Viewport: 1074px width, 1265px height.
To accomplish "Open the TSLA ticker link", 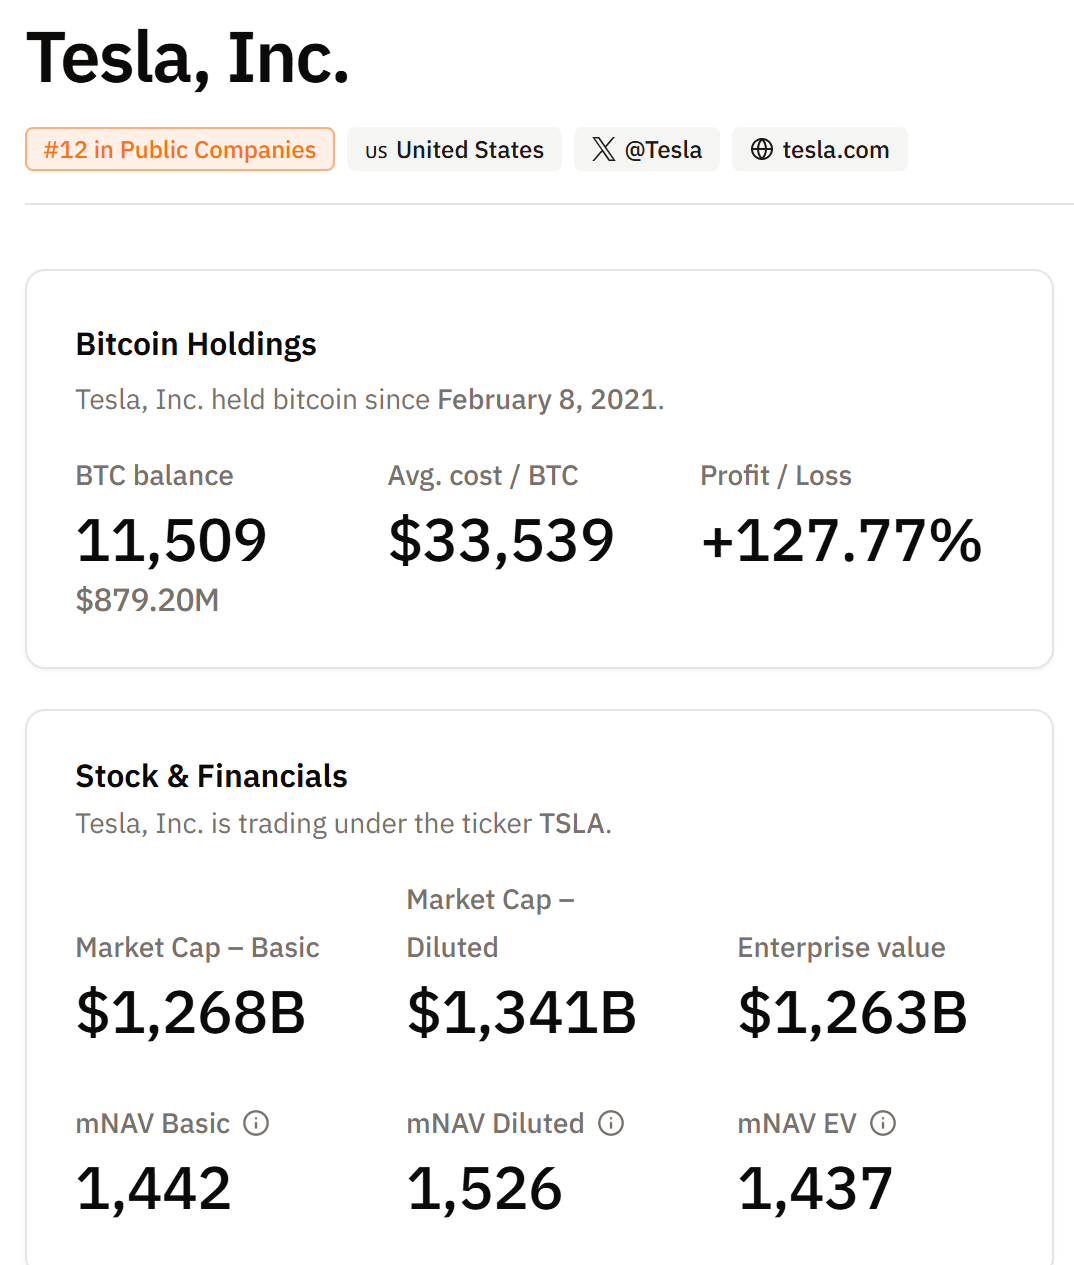I will [573, 823].
